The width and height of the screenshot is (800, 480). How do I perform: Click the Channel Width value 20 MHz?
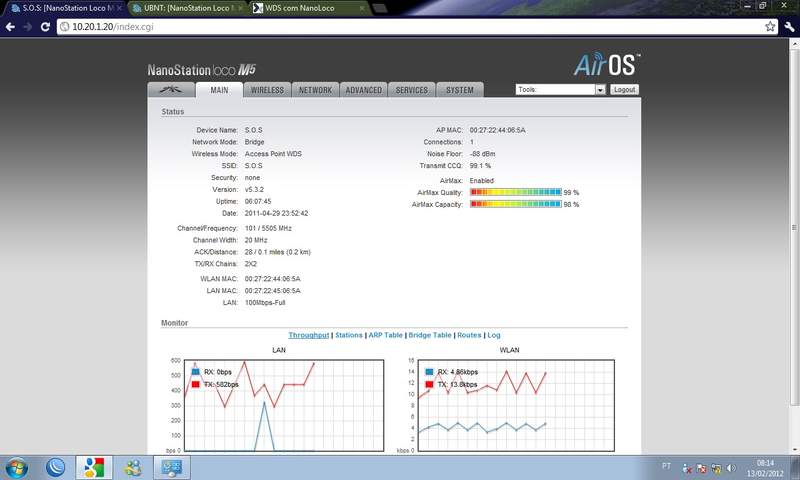pos(256,240)
